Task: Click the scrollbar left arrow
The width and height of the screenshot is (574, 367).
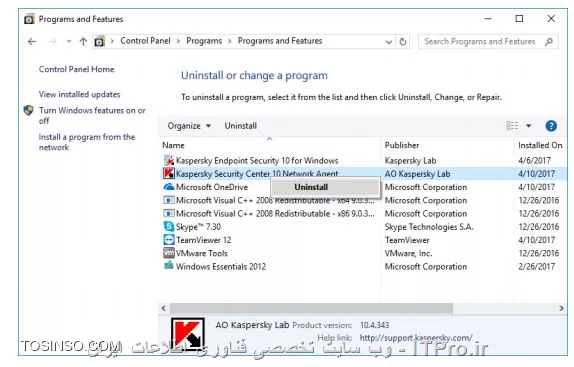Action: pyautogui.click(x=164, y=308)
